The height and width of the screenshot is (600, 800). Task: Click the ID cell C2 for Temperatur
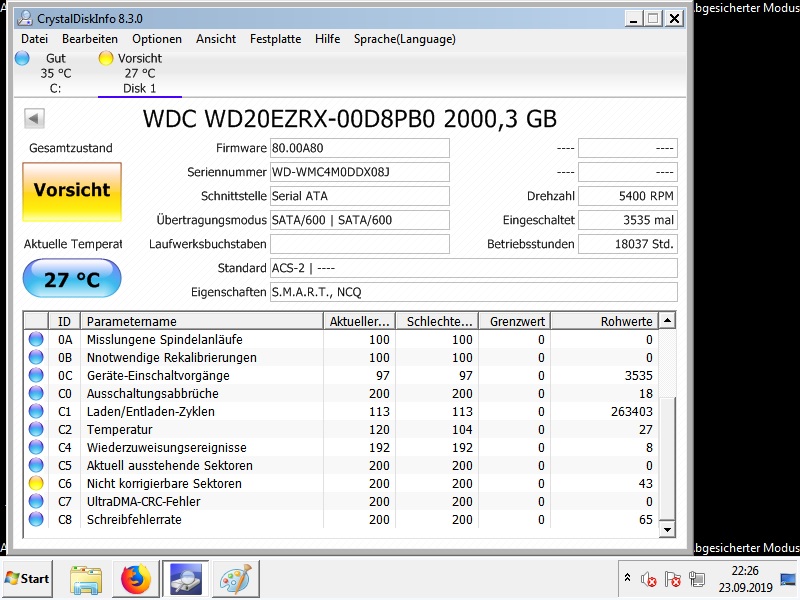click(x=65, y=429)
